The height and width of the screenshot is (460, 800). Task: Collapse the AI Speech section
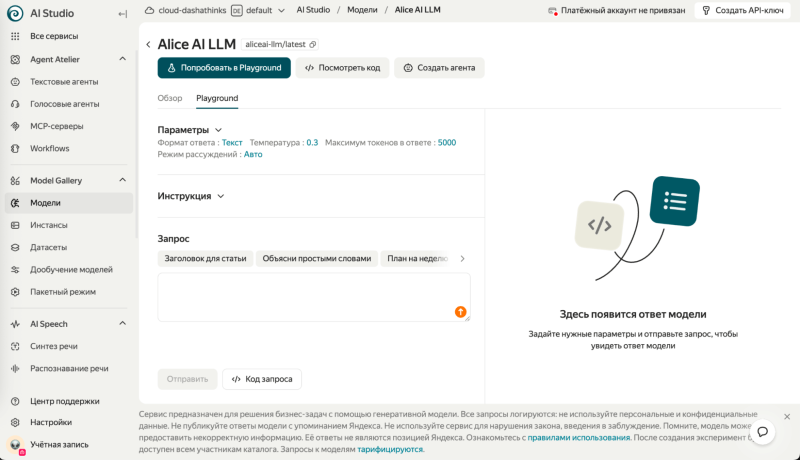click(122, 323)
